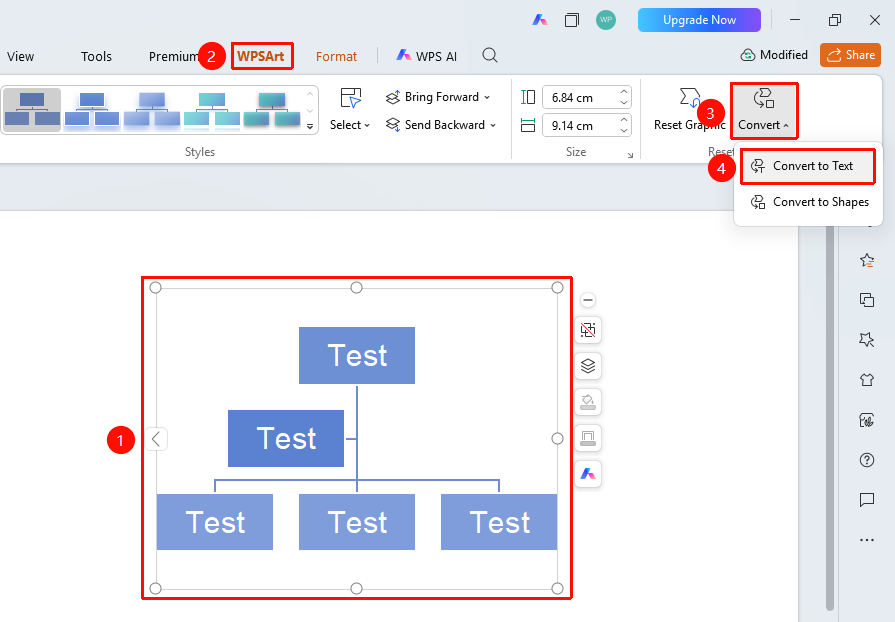The height and width of the screenshot is (622, 895).
Task: Expand the Bring Forward arrow menu
Action: coord(487,98)
